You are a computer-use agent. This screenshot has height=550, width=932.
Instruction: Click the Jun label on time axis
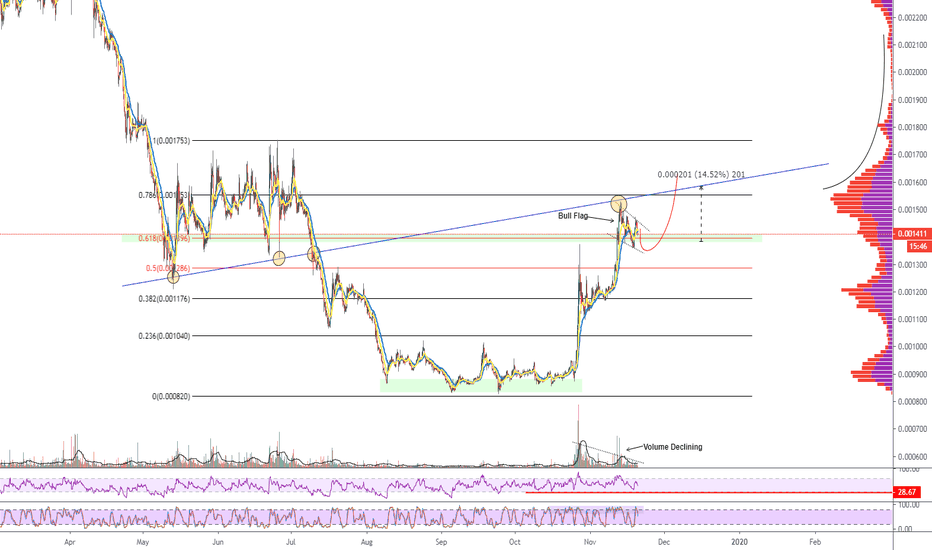218,542
